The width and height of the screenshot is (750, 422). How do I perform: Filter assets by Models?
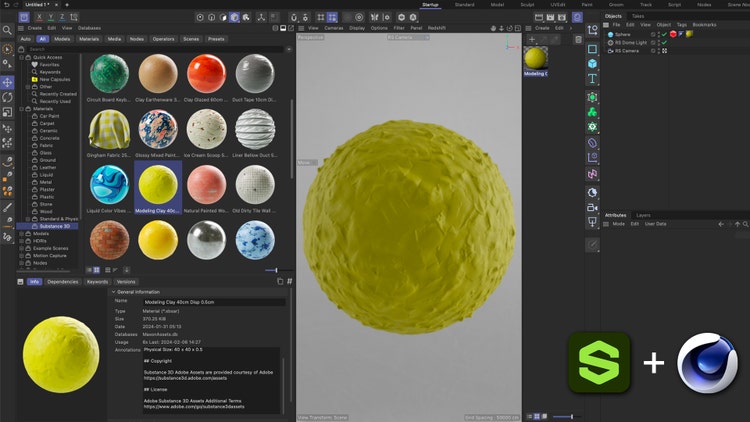pos(62,39)
